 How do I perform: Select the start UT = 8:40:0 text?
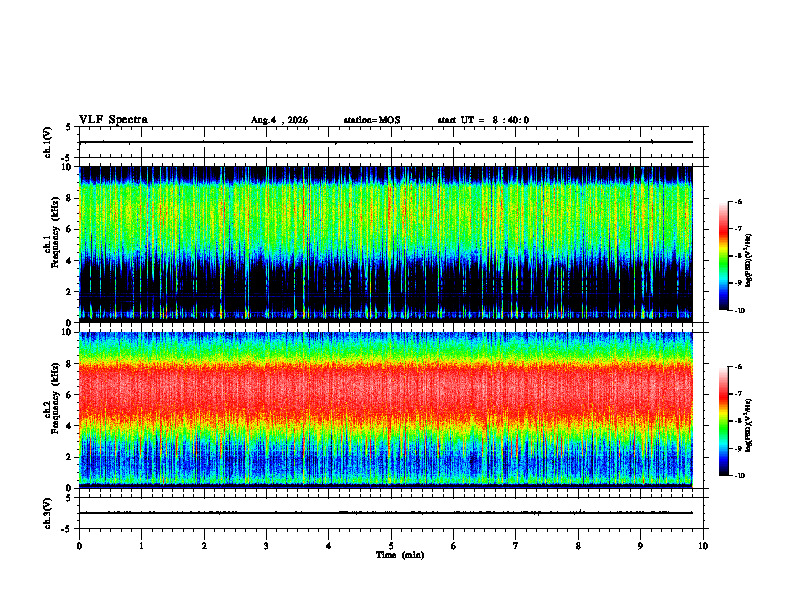pyautogui.click(x=483, y=120)
